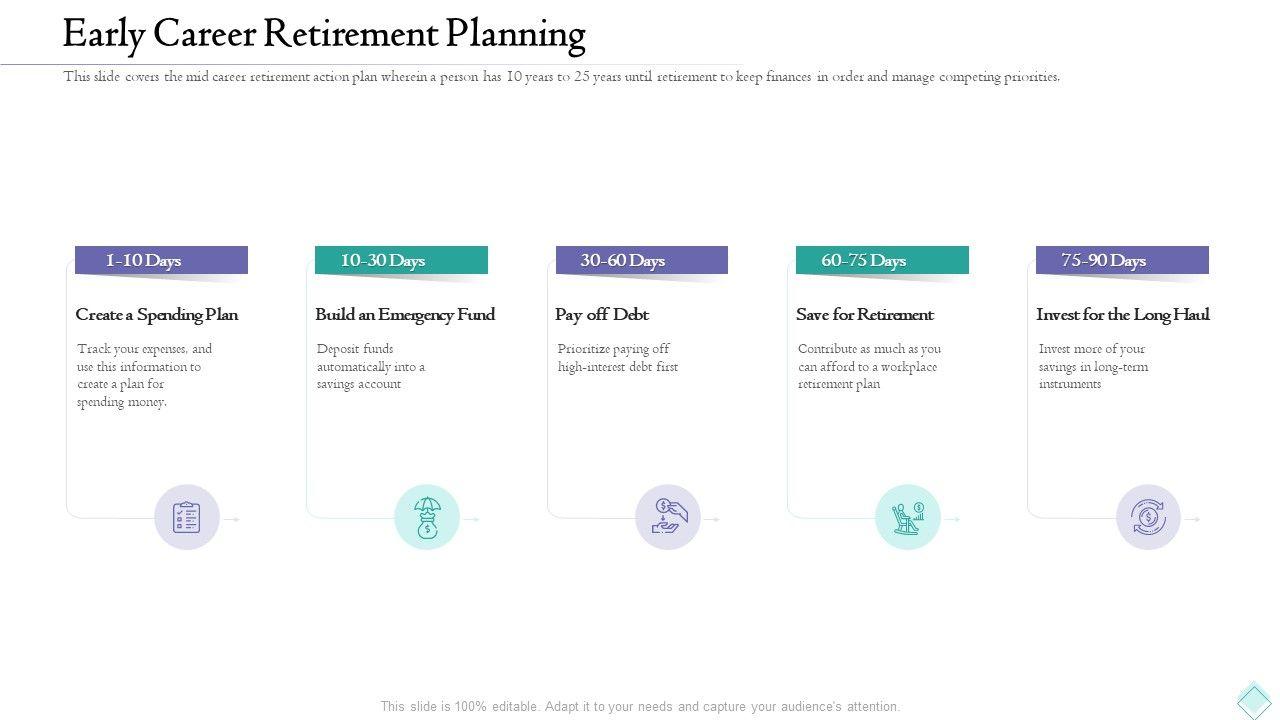The height and width of the screenshot is (720, 1280).
Task: Click the umbrella money bag icon
Action: pyautogui.click(x=427, y=517)
